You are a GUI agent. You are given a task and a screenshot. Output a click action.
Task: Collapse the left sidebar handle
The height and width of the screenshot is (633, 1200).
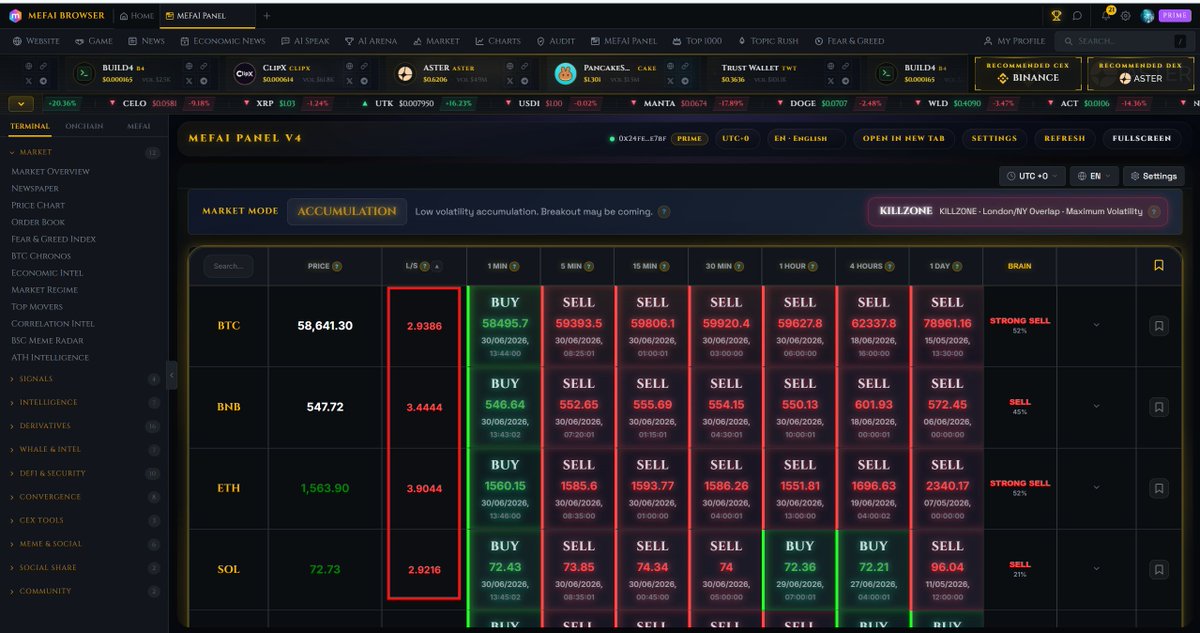(172, 374)
